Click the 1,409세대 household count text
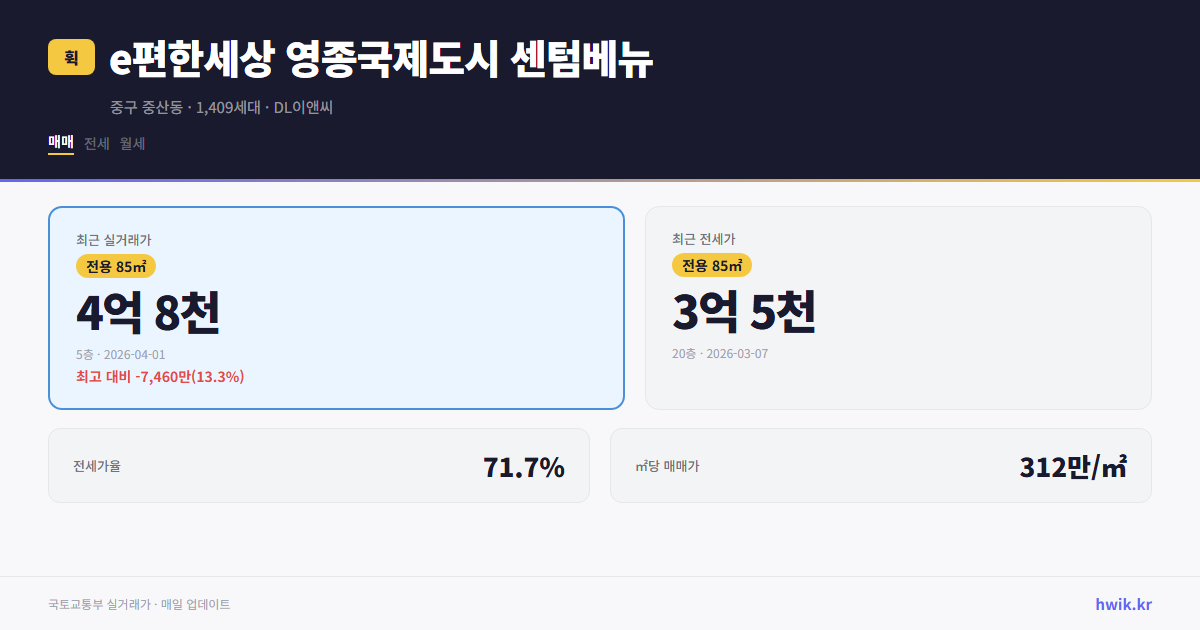The image size is (1200, 630). pyautogui.click(x=227, y=107)
